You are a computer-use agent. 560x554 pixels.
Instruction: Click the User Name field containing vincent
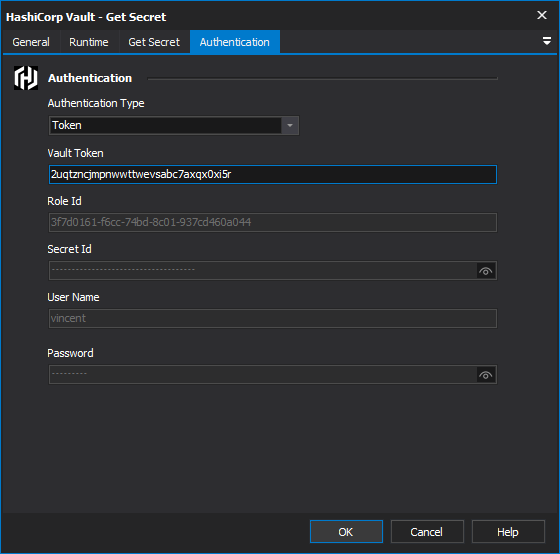[x=273, y=318]
